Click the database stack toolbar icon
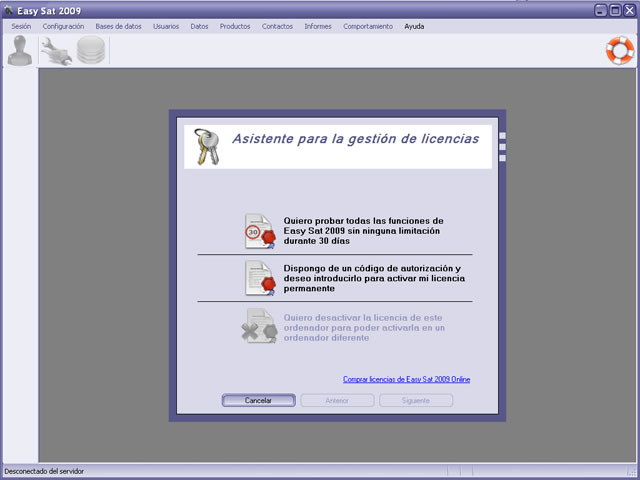 pos(91,50)
